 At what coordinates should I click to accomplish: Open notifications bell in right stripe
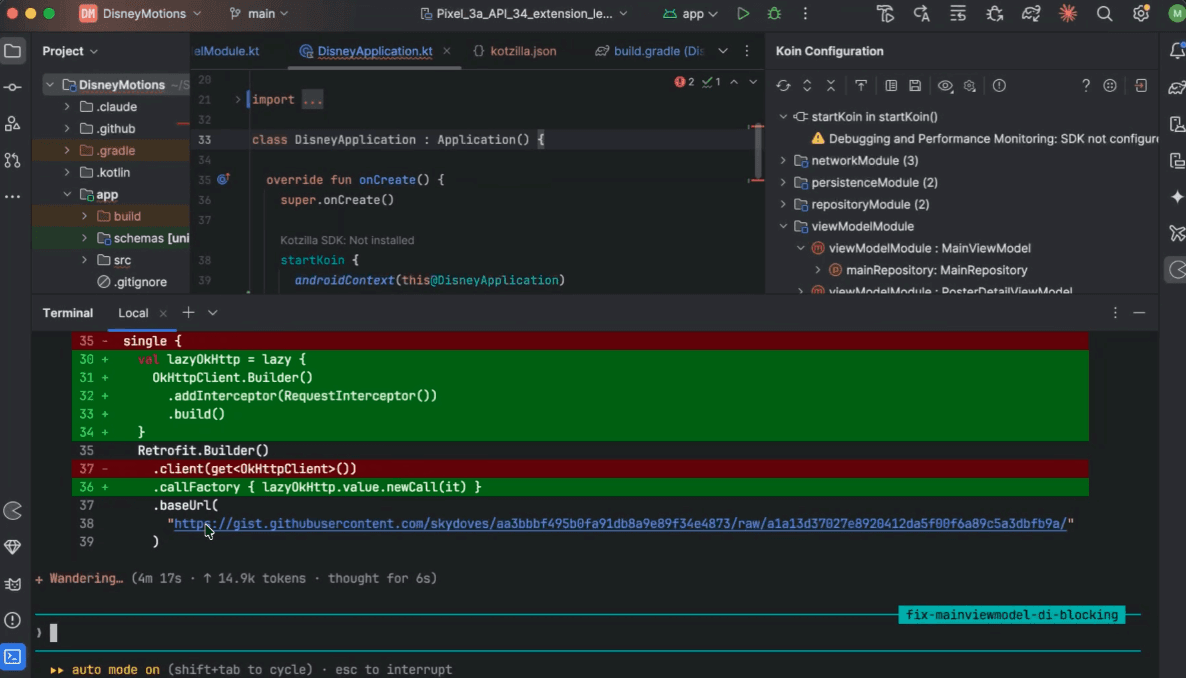pyautogui.click(x=1177, y=51)
